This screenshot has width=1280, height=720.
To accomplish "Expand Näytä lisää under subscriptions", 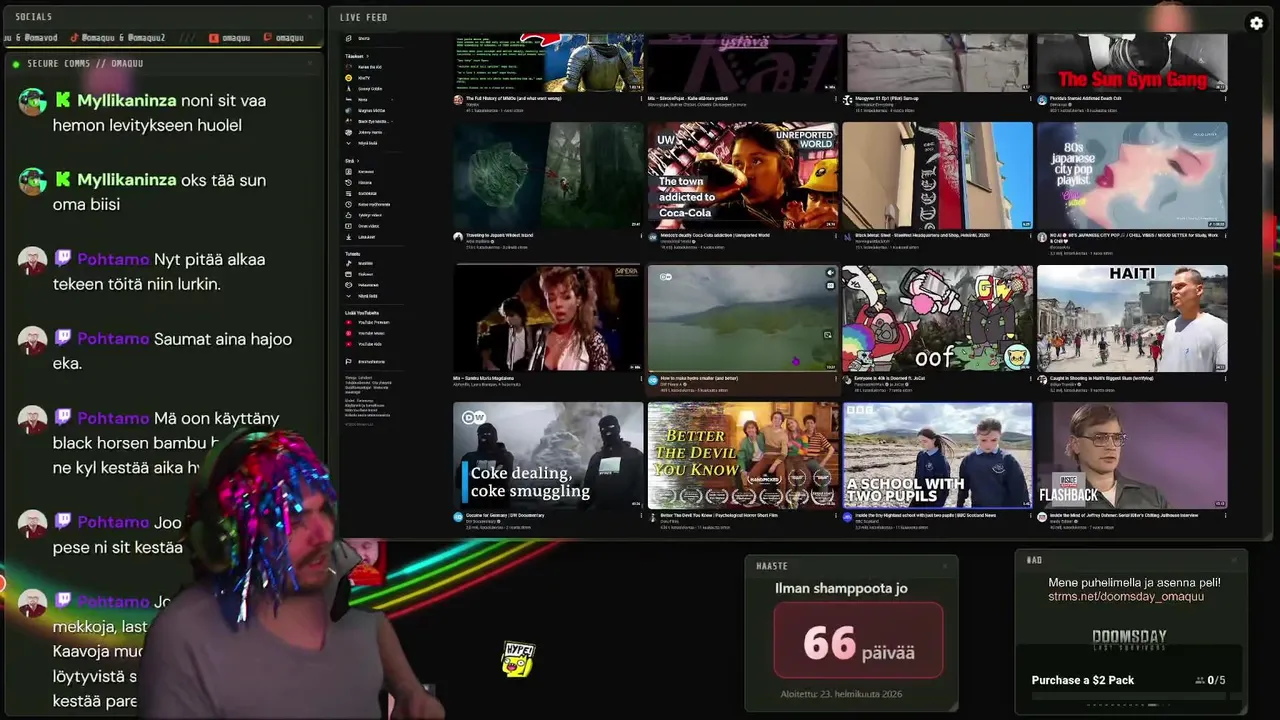I will pos(362,143).
